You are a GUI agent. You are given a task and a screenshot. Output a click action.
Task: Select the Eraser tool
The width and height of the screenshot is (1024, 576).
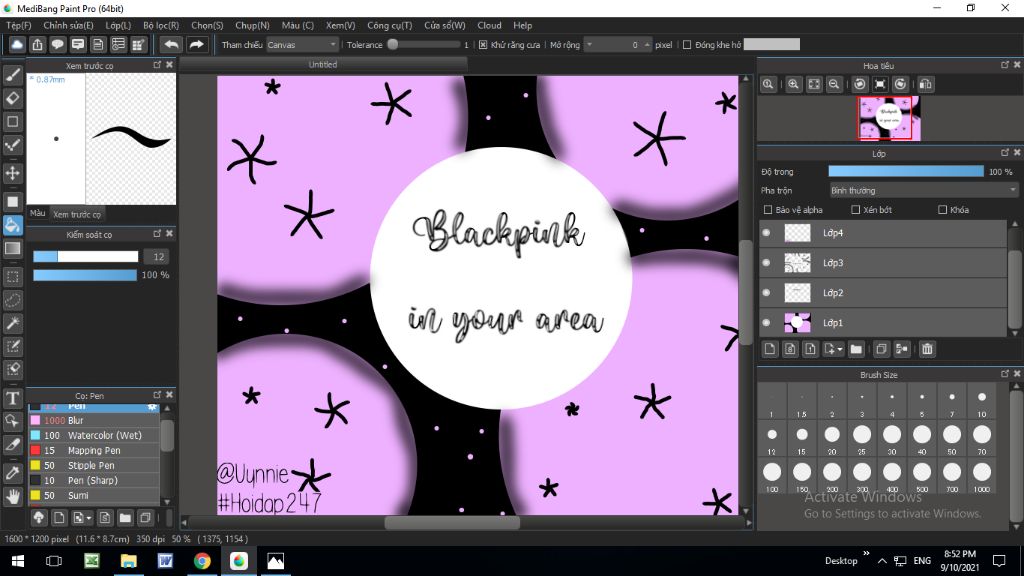point(12,98)
